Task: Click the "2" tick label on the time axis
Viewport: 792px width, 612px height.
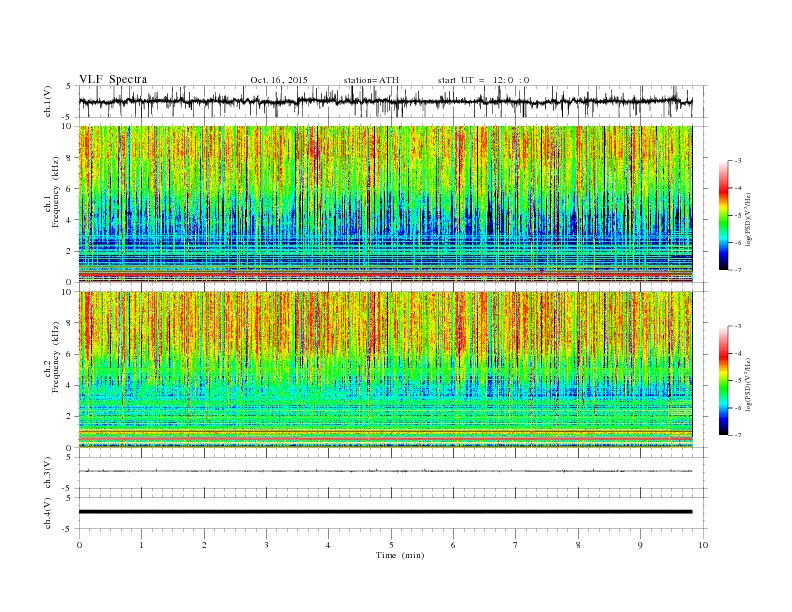Action: coord(204,545)
